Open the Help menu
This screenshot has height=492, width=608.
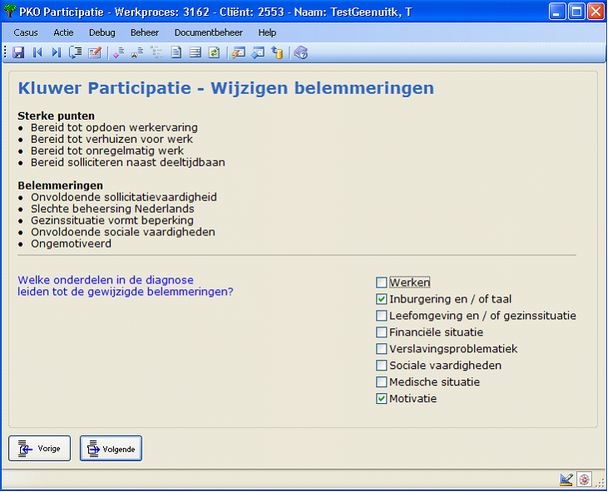pyautogui.click(x=267, y=33)
